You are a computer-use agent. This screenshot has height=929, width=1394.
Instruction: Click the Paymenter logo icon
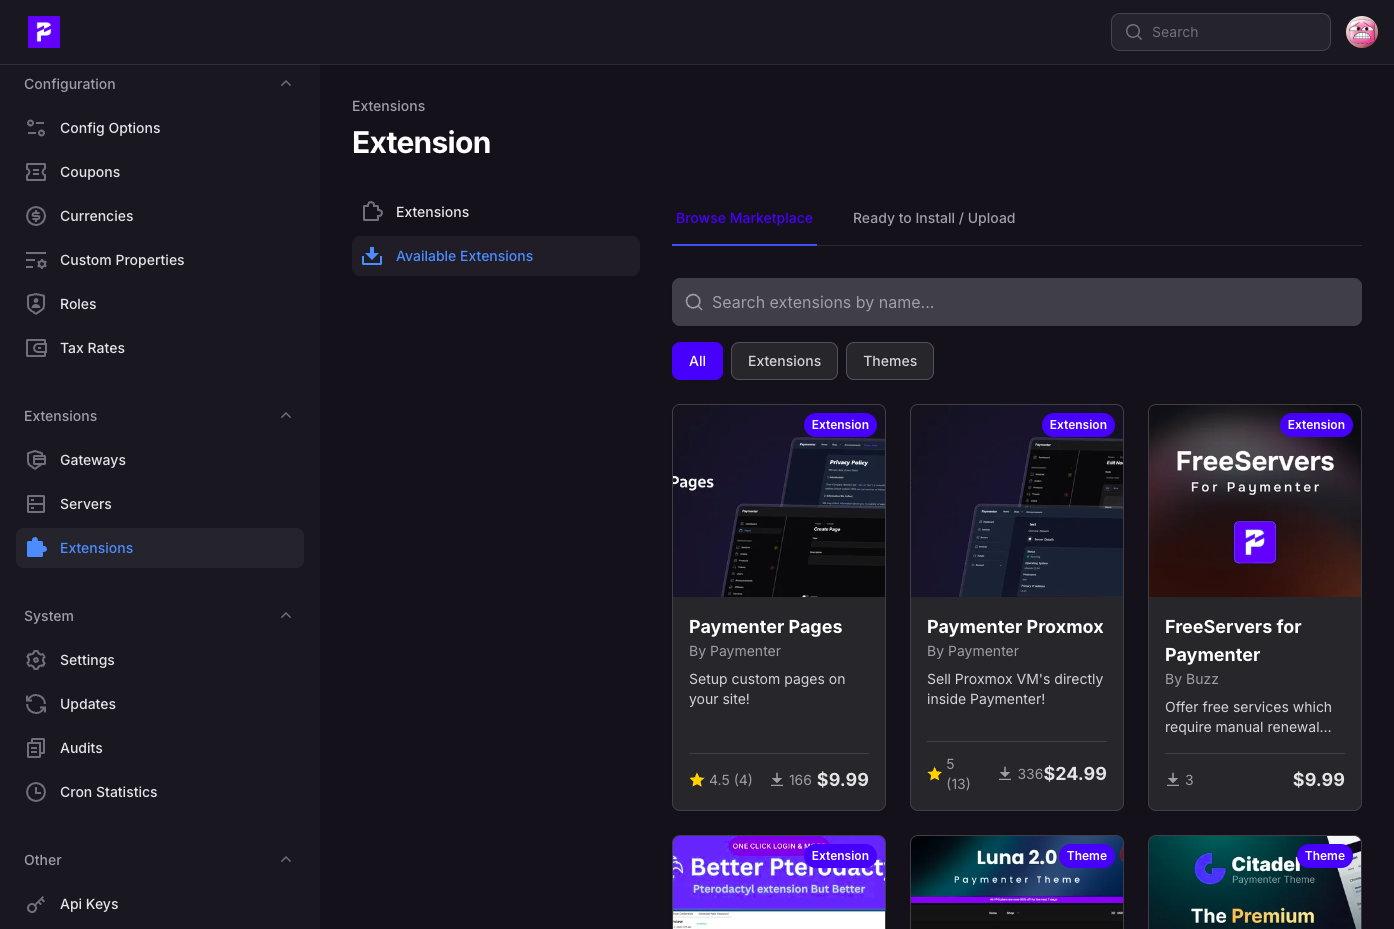pos(44,32)
